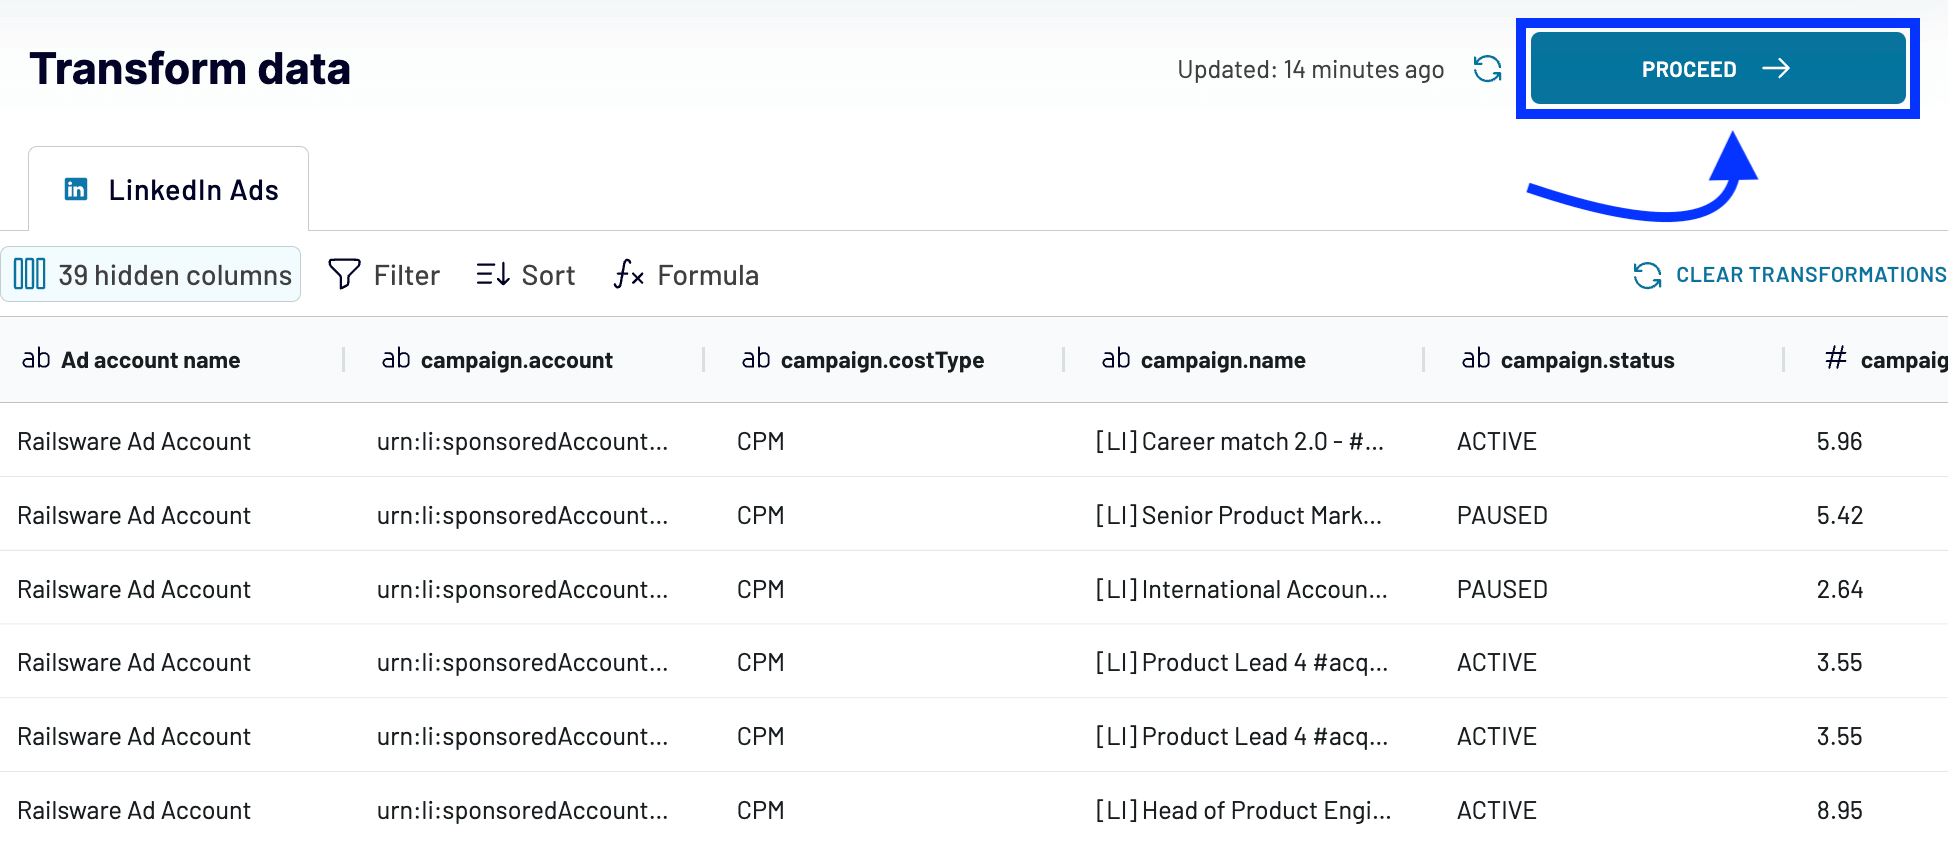The height and width of the screenshot is (842, 1948).
Task: Click the LinkedIn logo icon in tab
Action: tap(76, 189)
